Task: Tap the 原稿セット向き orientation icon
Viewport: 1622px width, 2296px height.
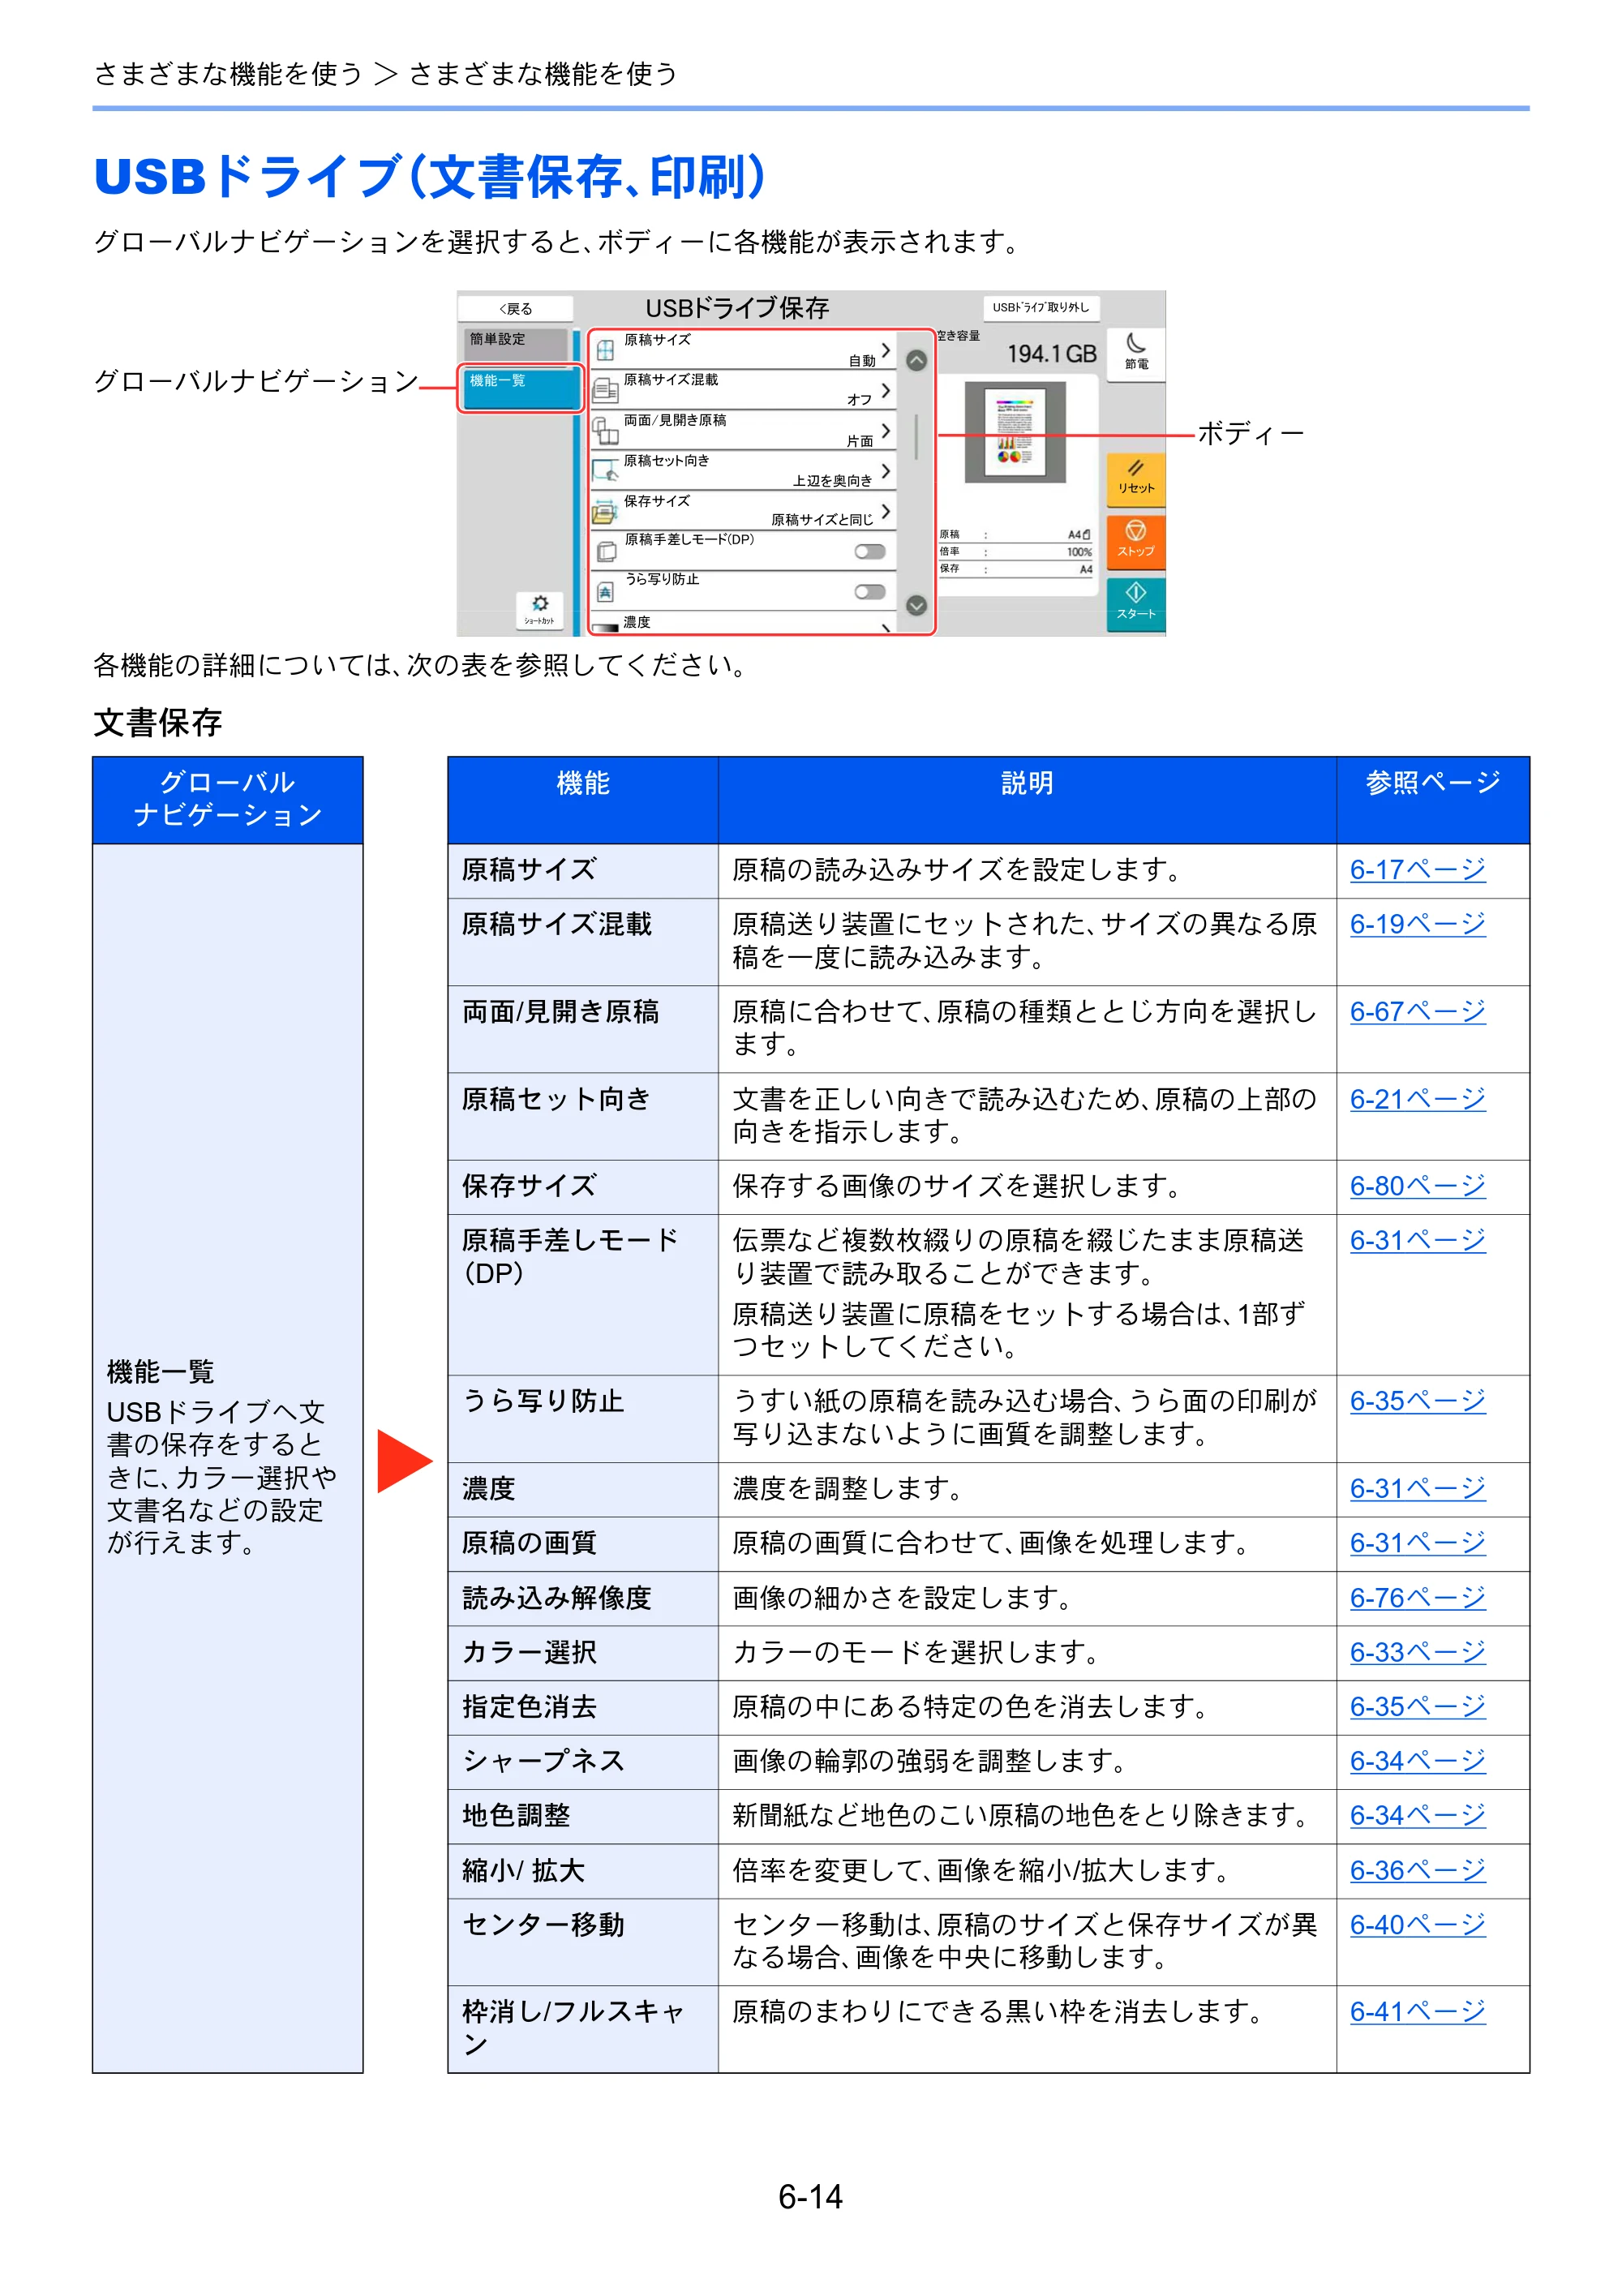Action: tap(605, 470)
